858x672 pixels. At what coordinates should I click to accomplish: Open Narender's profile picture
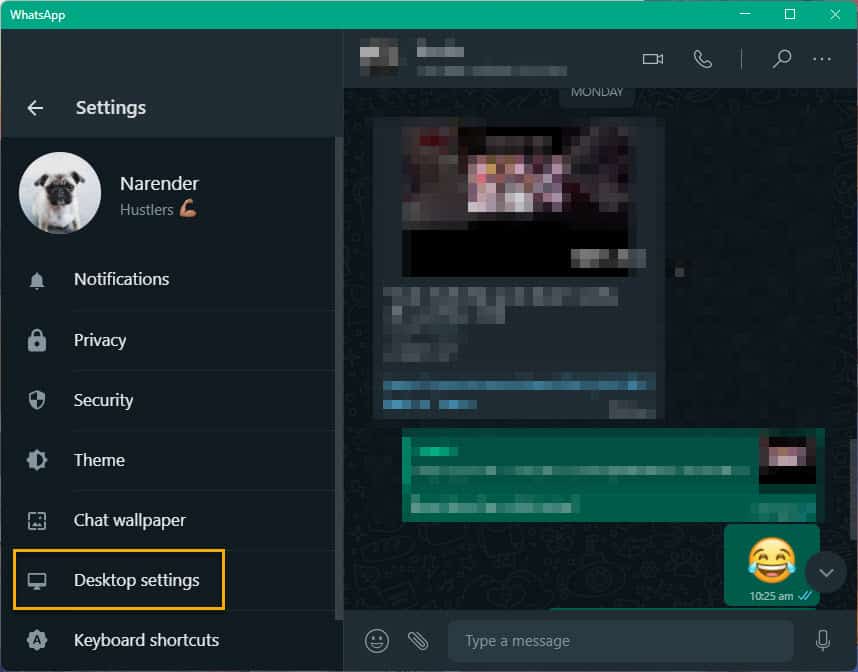60,193
